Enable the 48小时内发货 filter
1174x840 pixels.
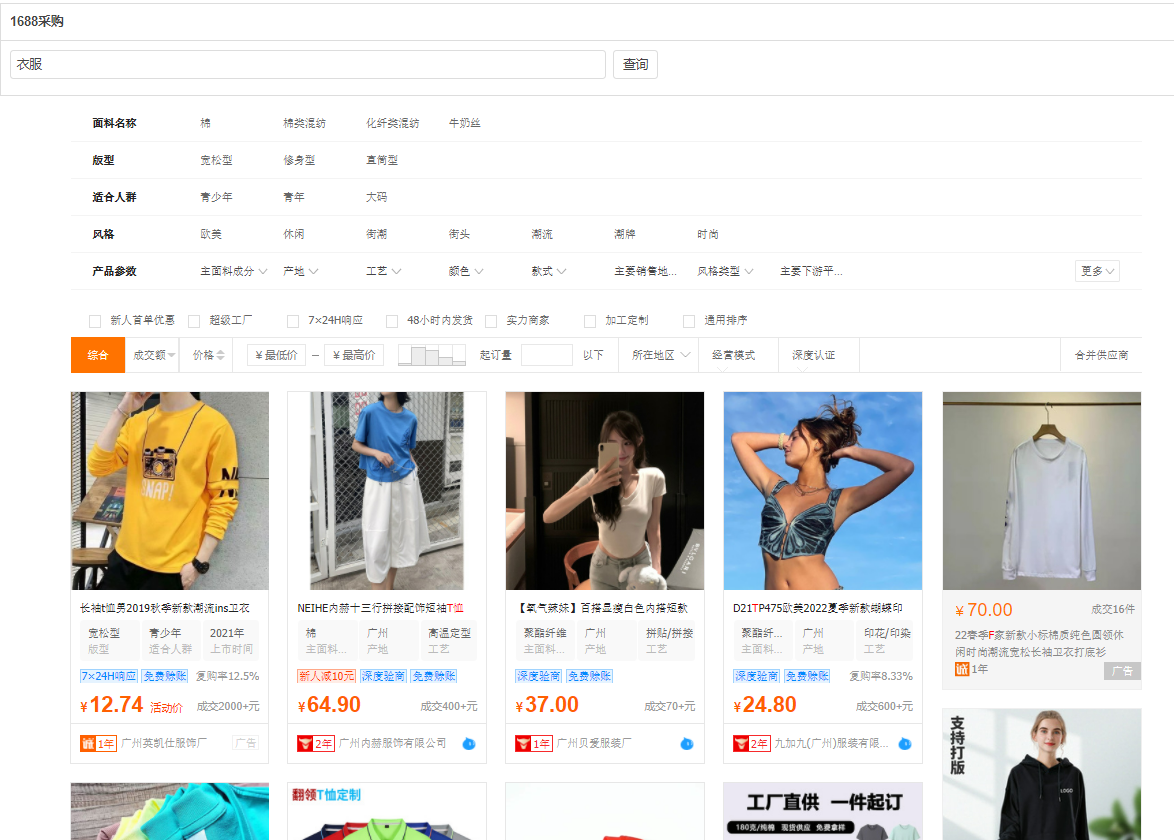click(x=392, y=321)
